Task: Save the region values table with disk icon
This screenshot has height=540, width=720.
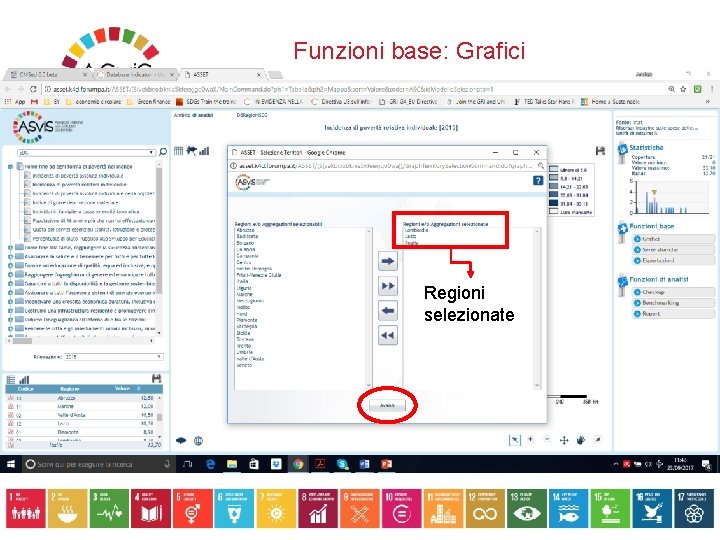Action: pos(156,378)
